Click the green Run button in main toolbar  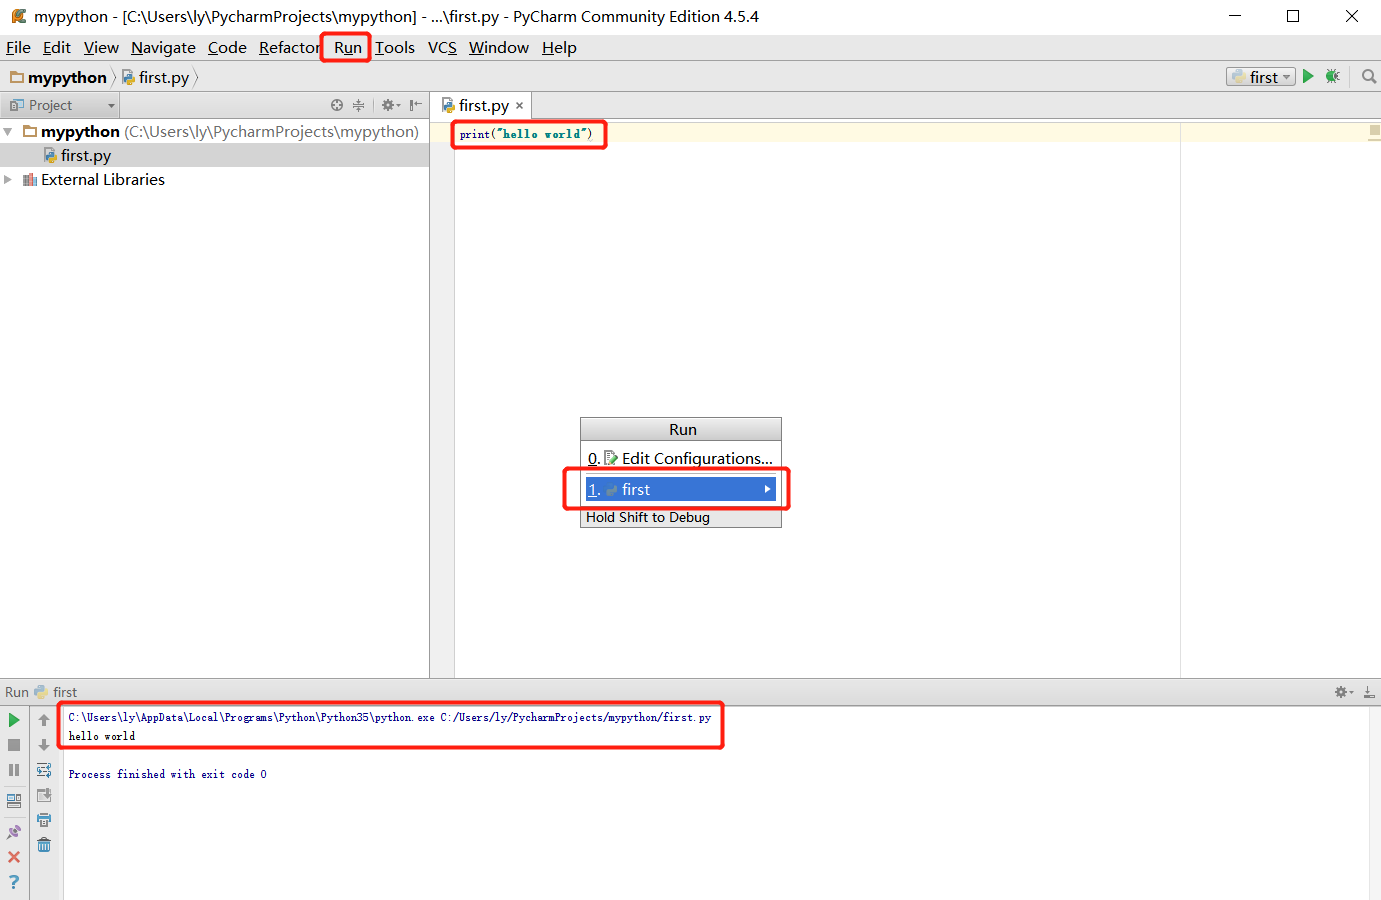click(1308, 77)
